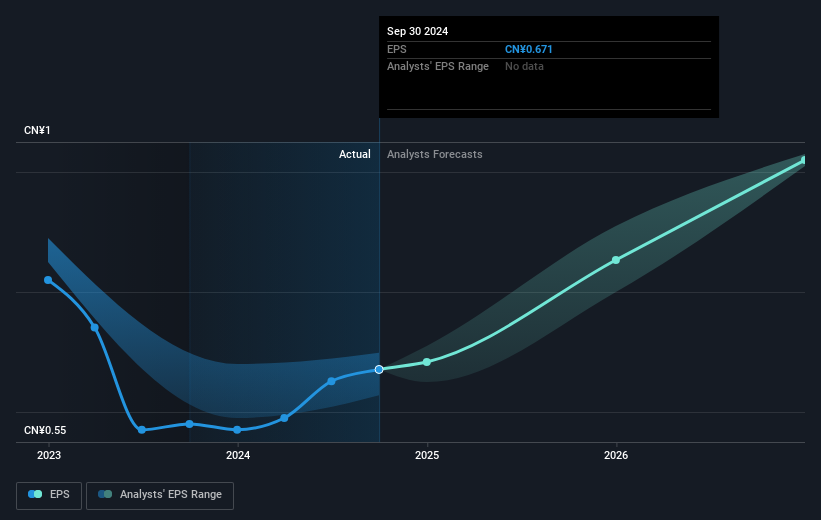
Task: Click the CN¥1 y-axis label
Action: pos(37,130)
